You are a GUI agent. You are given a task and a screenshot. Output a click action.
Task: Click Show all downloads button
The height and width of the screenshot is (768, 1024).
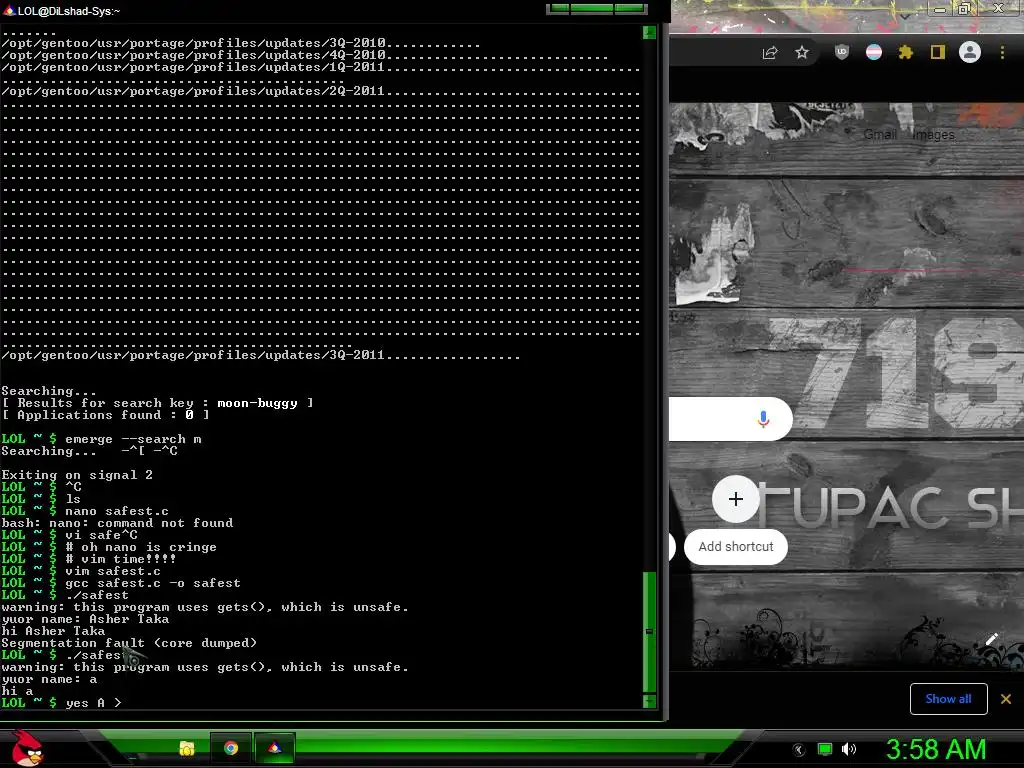[948, 699]
